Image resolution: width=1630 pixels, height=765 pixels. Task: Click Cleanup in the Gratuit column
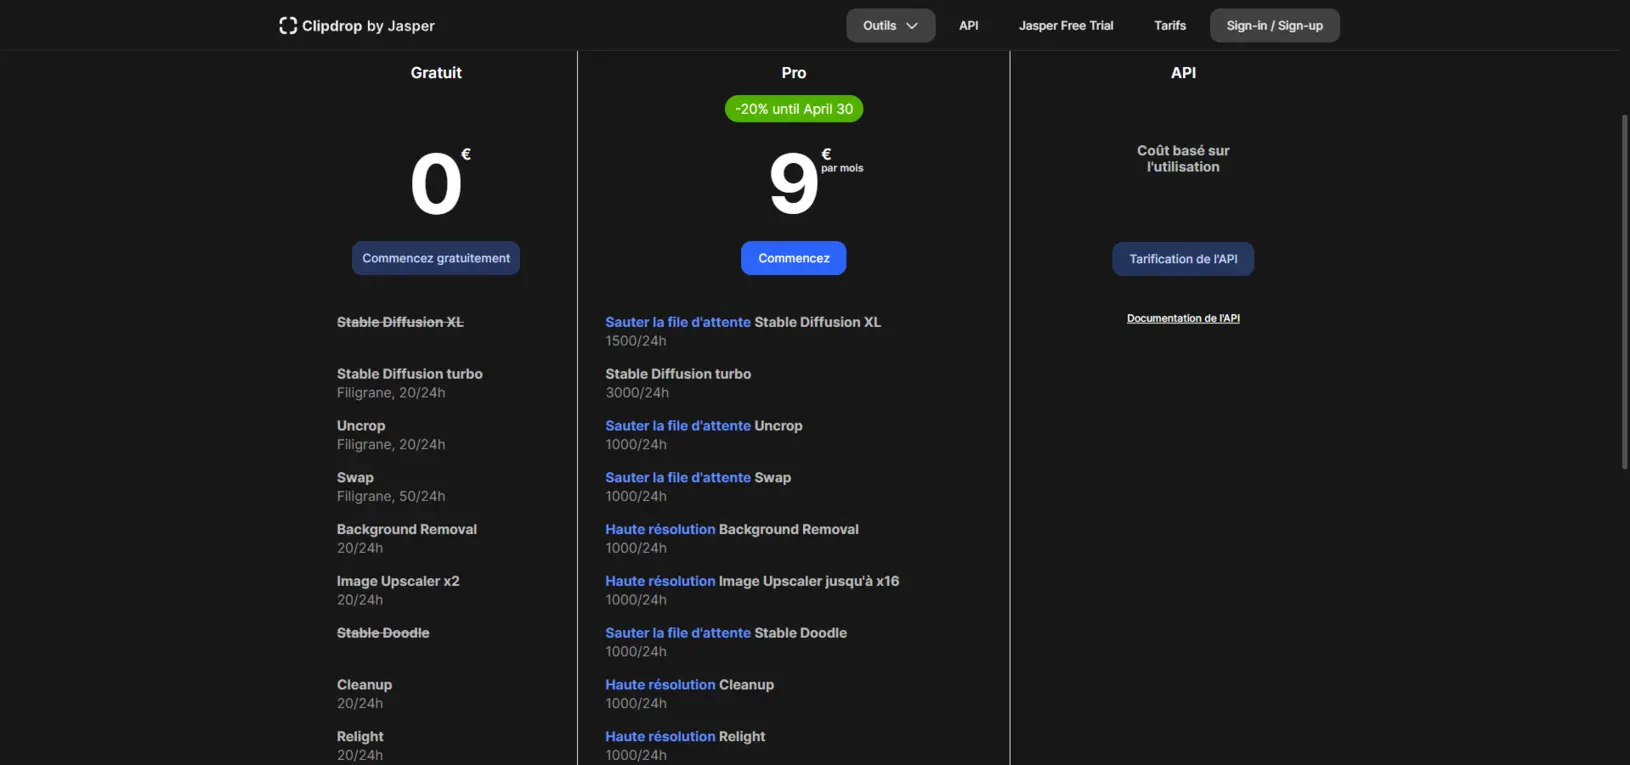point(364,685)
